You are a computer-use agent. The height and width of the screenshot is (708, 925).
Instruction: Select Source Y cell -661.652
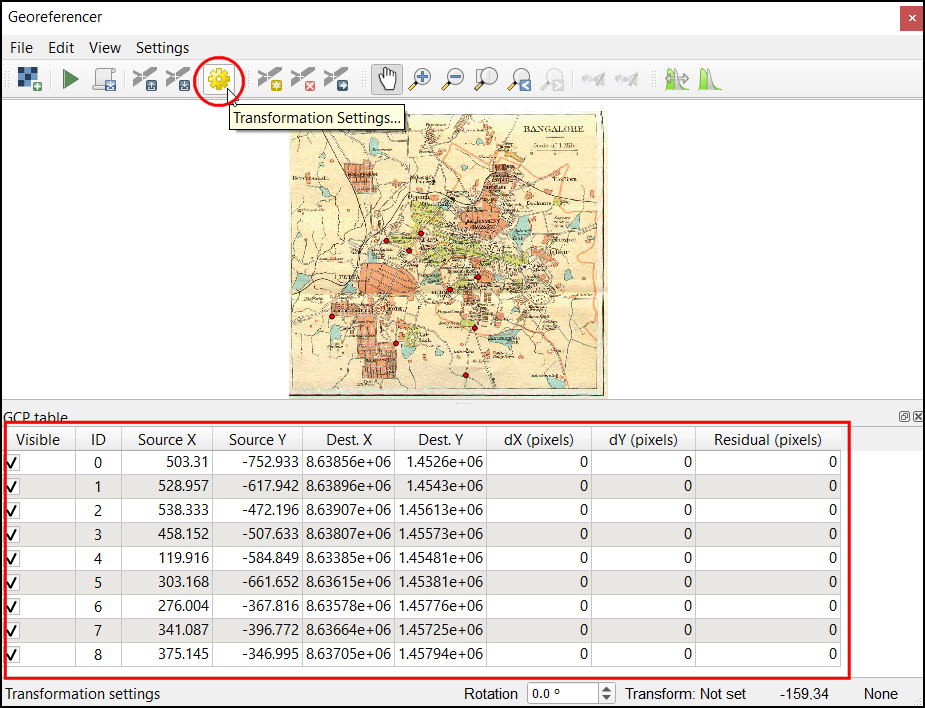point(258,582)
